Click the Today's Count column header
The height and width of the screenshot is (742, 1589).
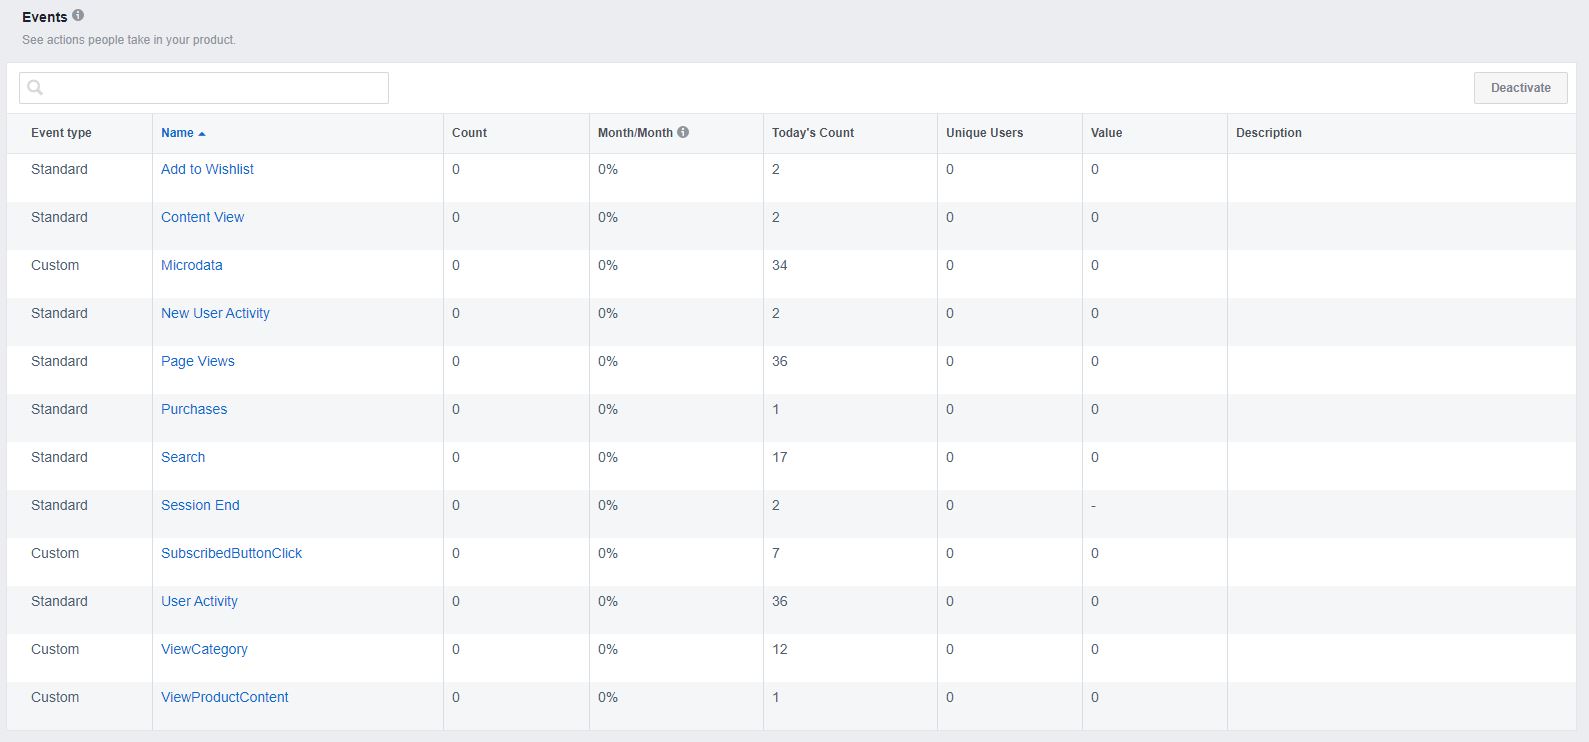click(x=812, y=133)
